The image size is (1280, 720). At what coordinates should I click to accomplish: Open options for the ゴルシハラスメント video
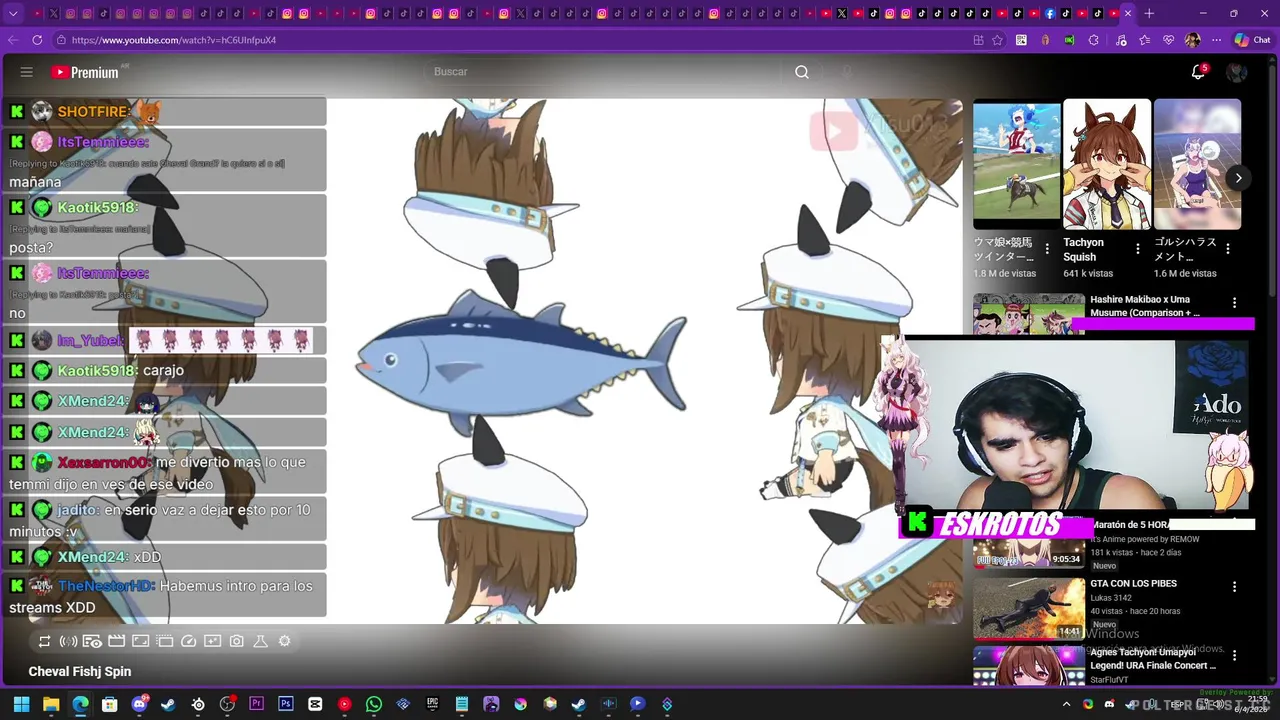1228,249
